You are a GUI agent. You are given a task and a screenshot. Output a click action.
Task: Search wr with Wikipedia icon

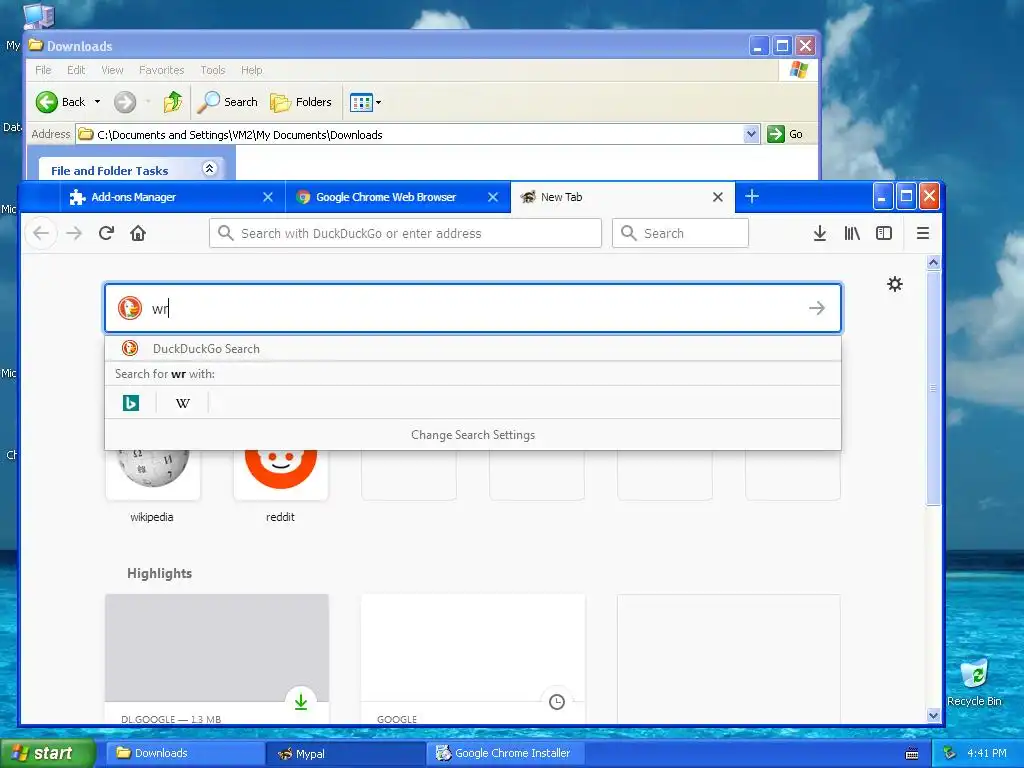pos(183,403)
